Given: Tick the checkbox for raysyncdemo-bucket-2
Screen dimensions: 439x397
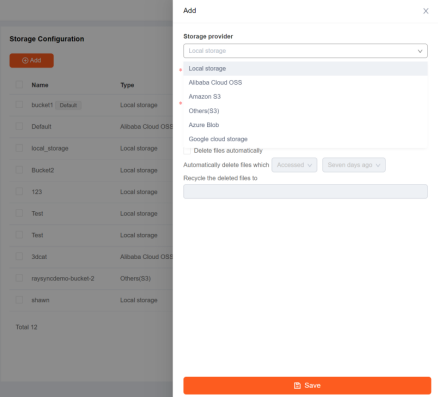Looking at the screenshot, I should click(x=19, y=278).
